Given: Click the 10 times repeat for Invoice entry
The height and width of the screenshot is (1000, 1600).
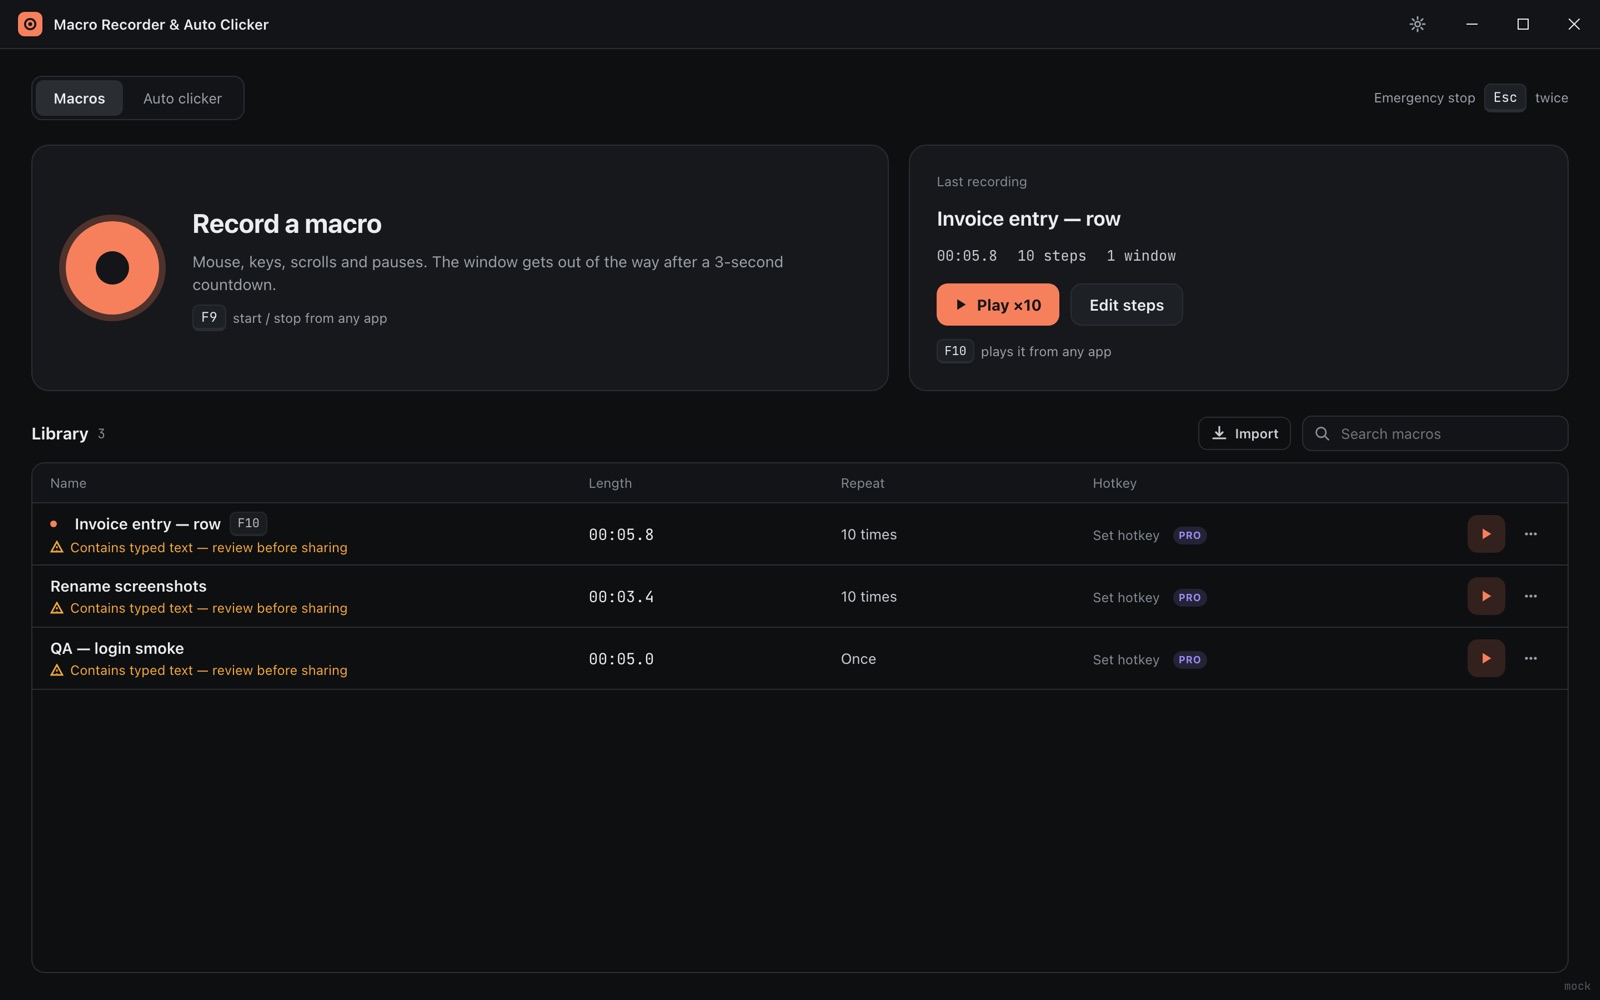Looking at the screenshot, I should (868, 535).
